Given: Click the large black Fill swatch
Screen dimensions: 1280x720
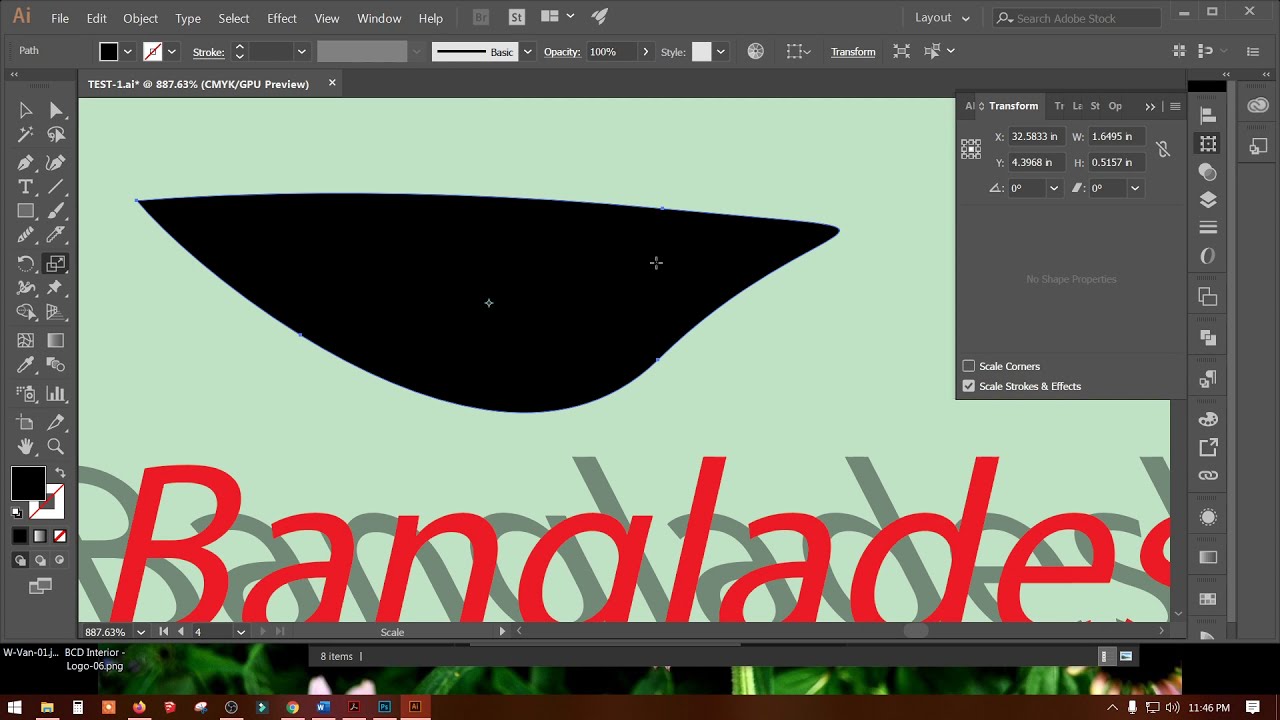Looking at the screenshot, I should [28, 483].
